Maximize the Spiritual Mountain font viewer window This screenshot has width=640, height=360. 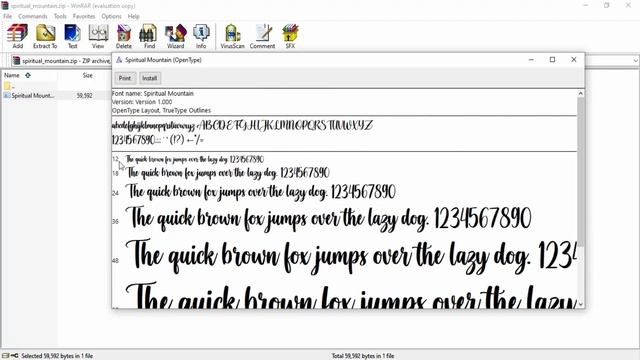(x=552, y=60)
